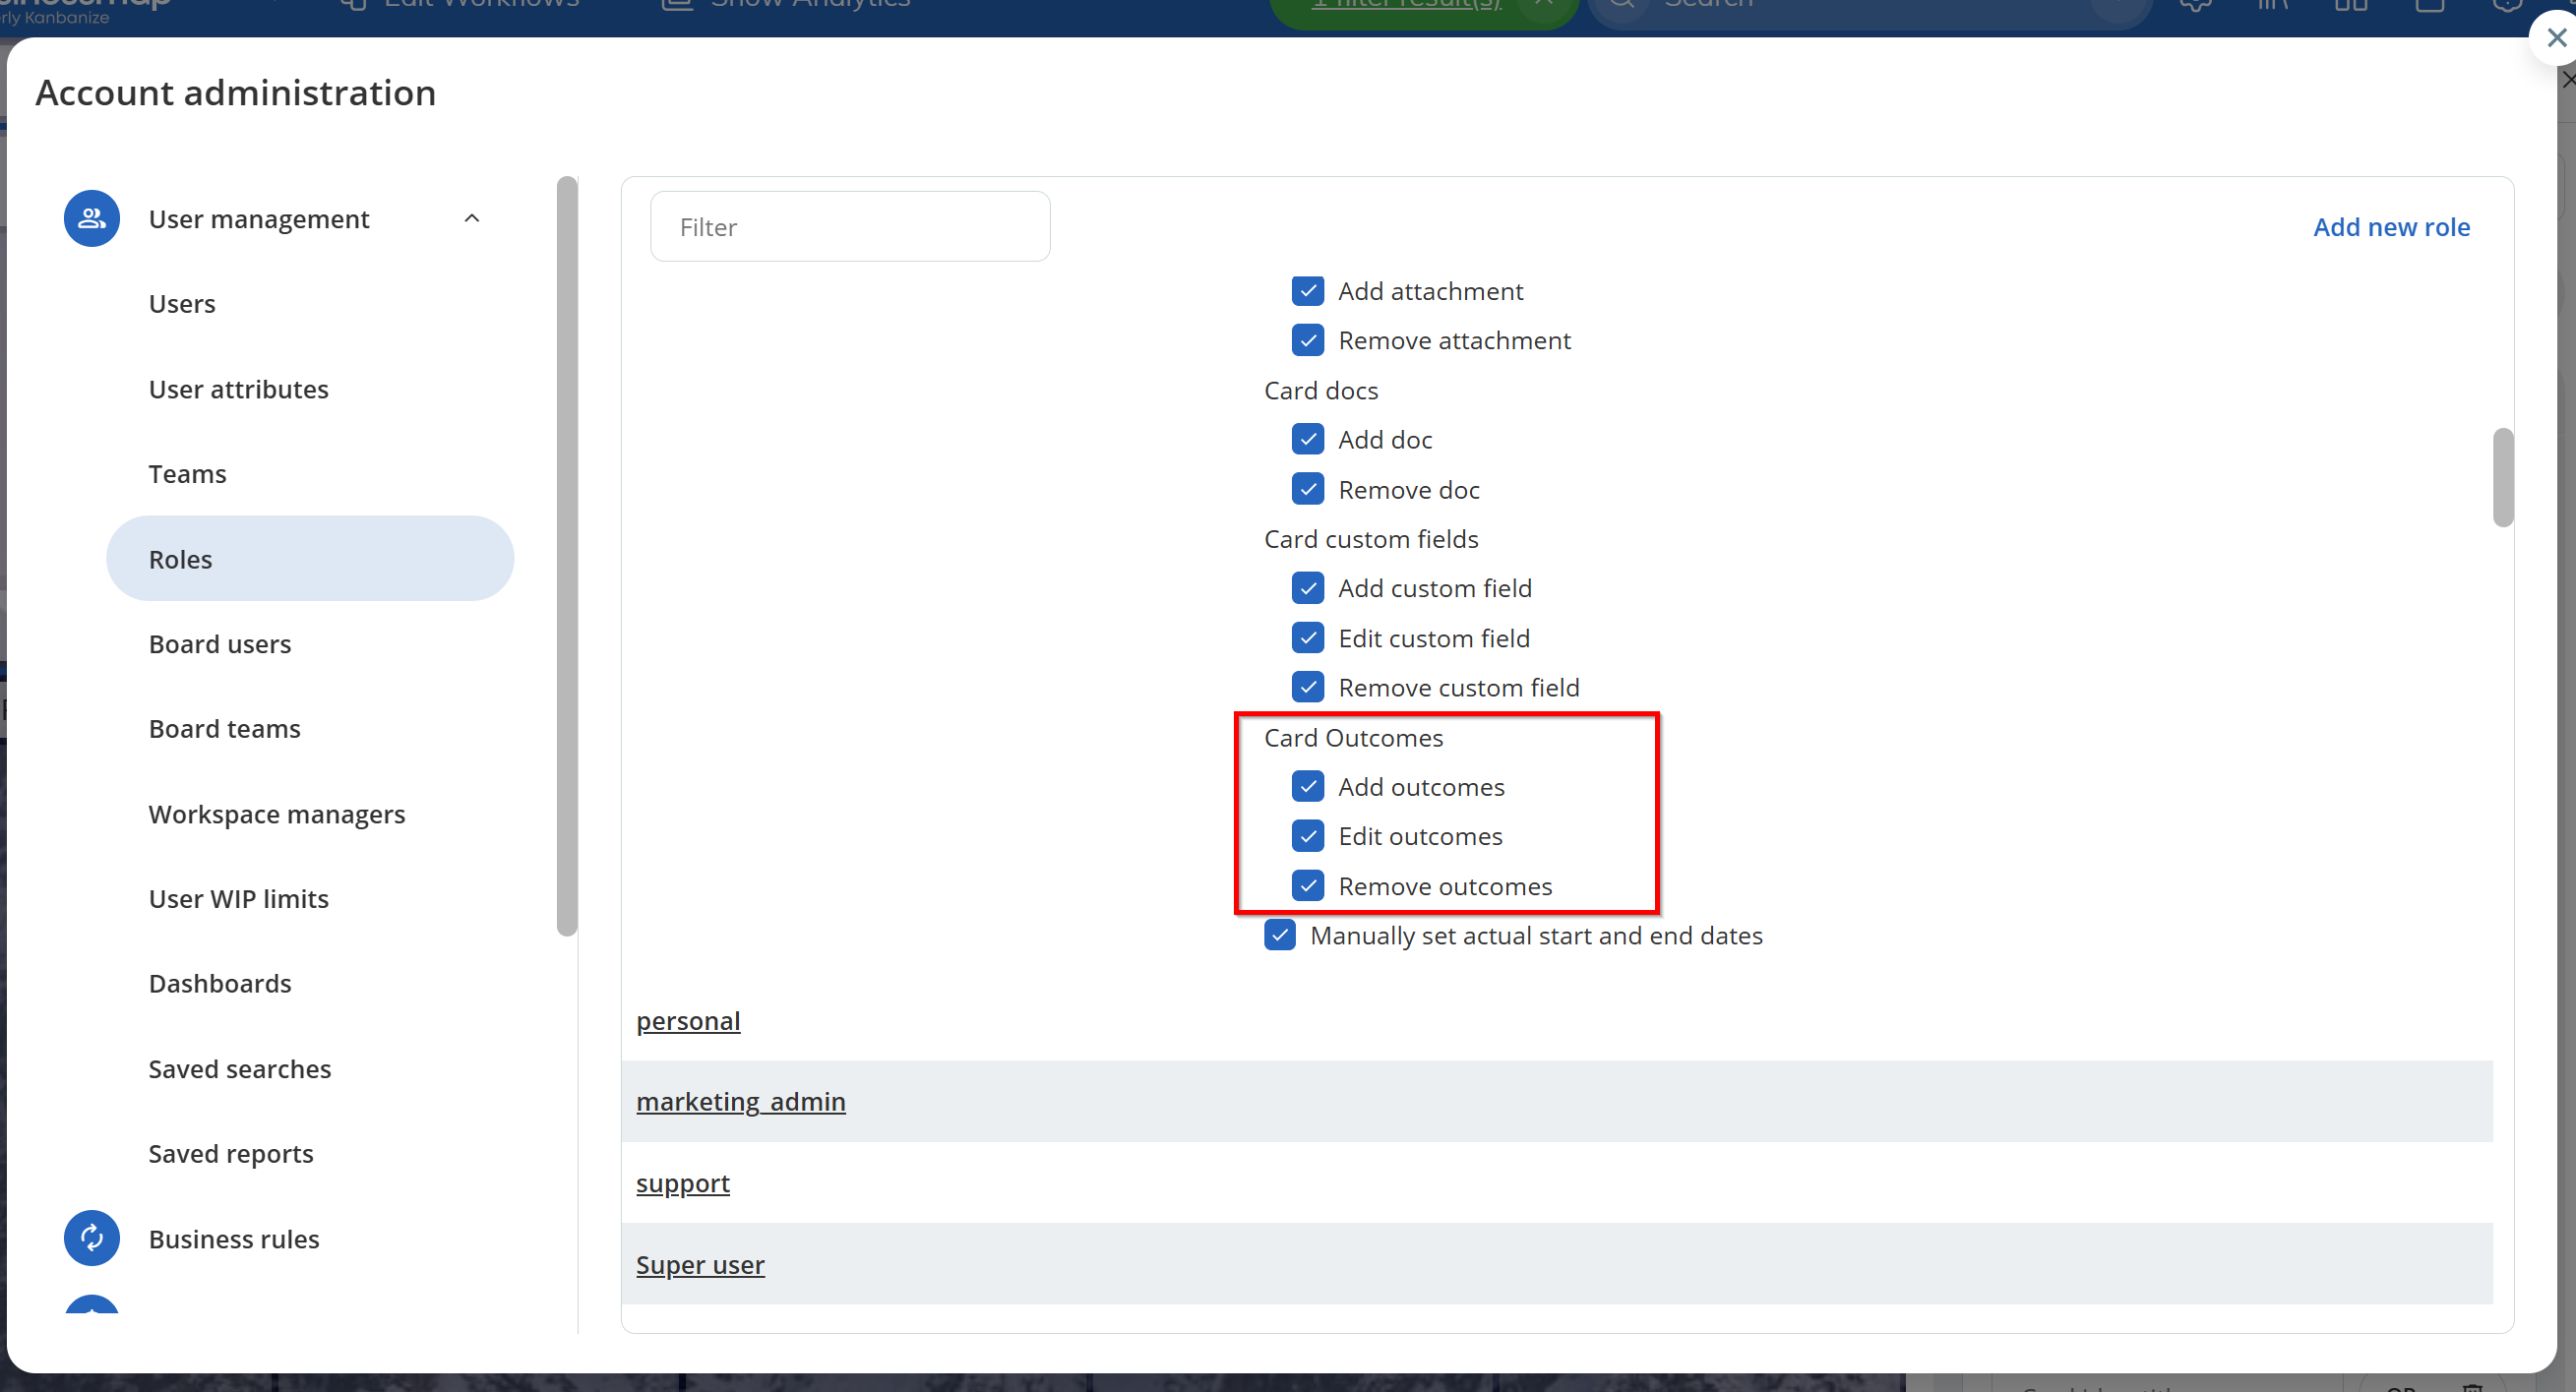Open the support role link
Viewport: 2576px width, 1392px height.
[683, 1183]
